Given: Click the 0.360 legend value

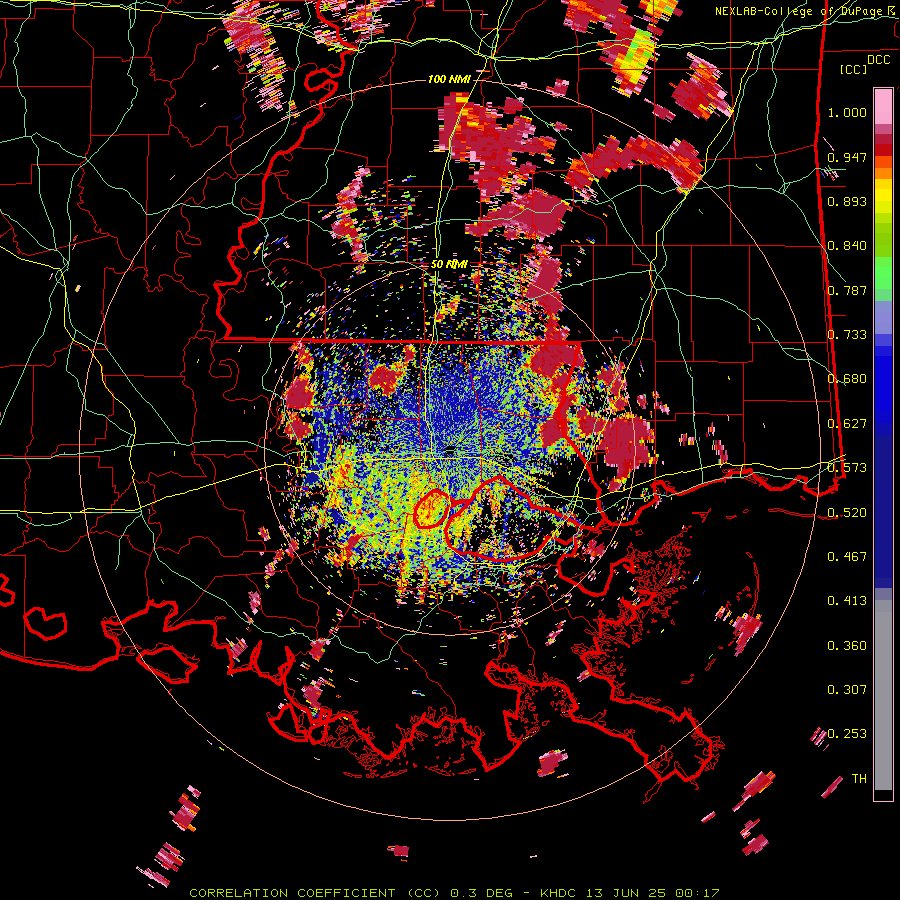Looking at the screenshot, I should coord(847,646).
